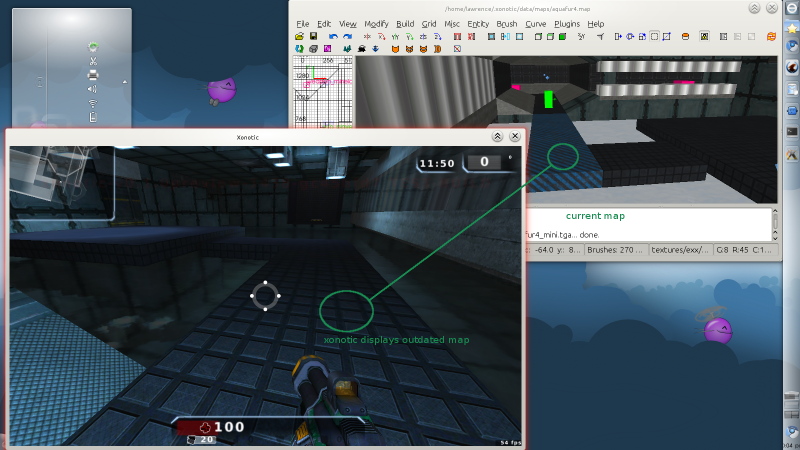
Task: Expand hidden system tray icons arrow
Action: (x=124, y=82)
